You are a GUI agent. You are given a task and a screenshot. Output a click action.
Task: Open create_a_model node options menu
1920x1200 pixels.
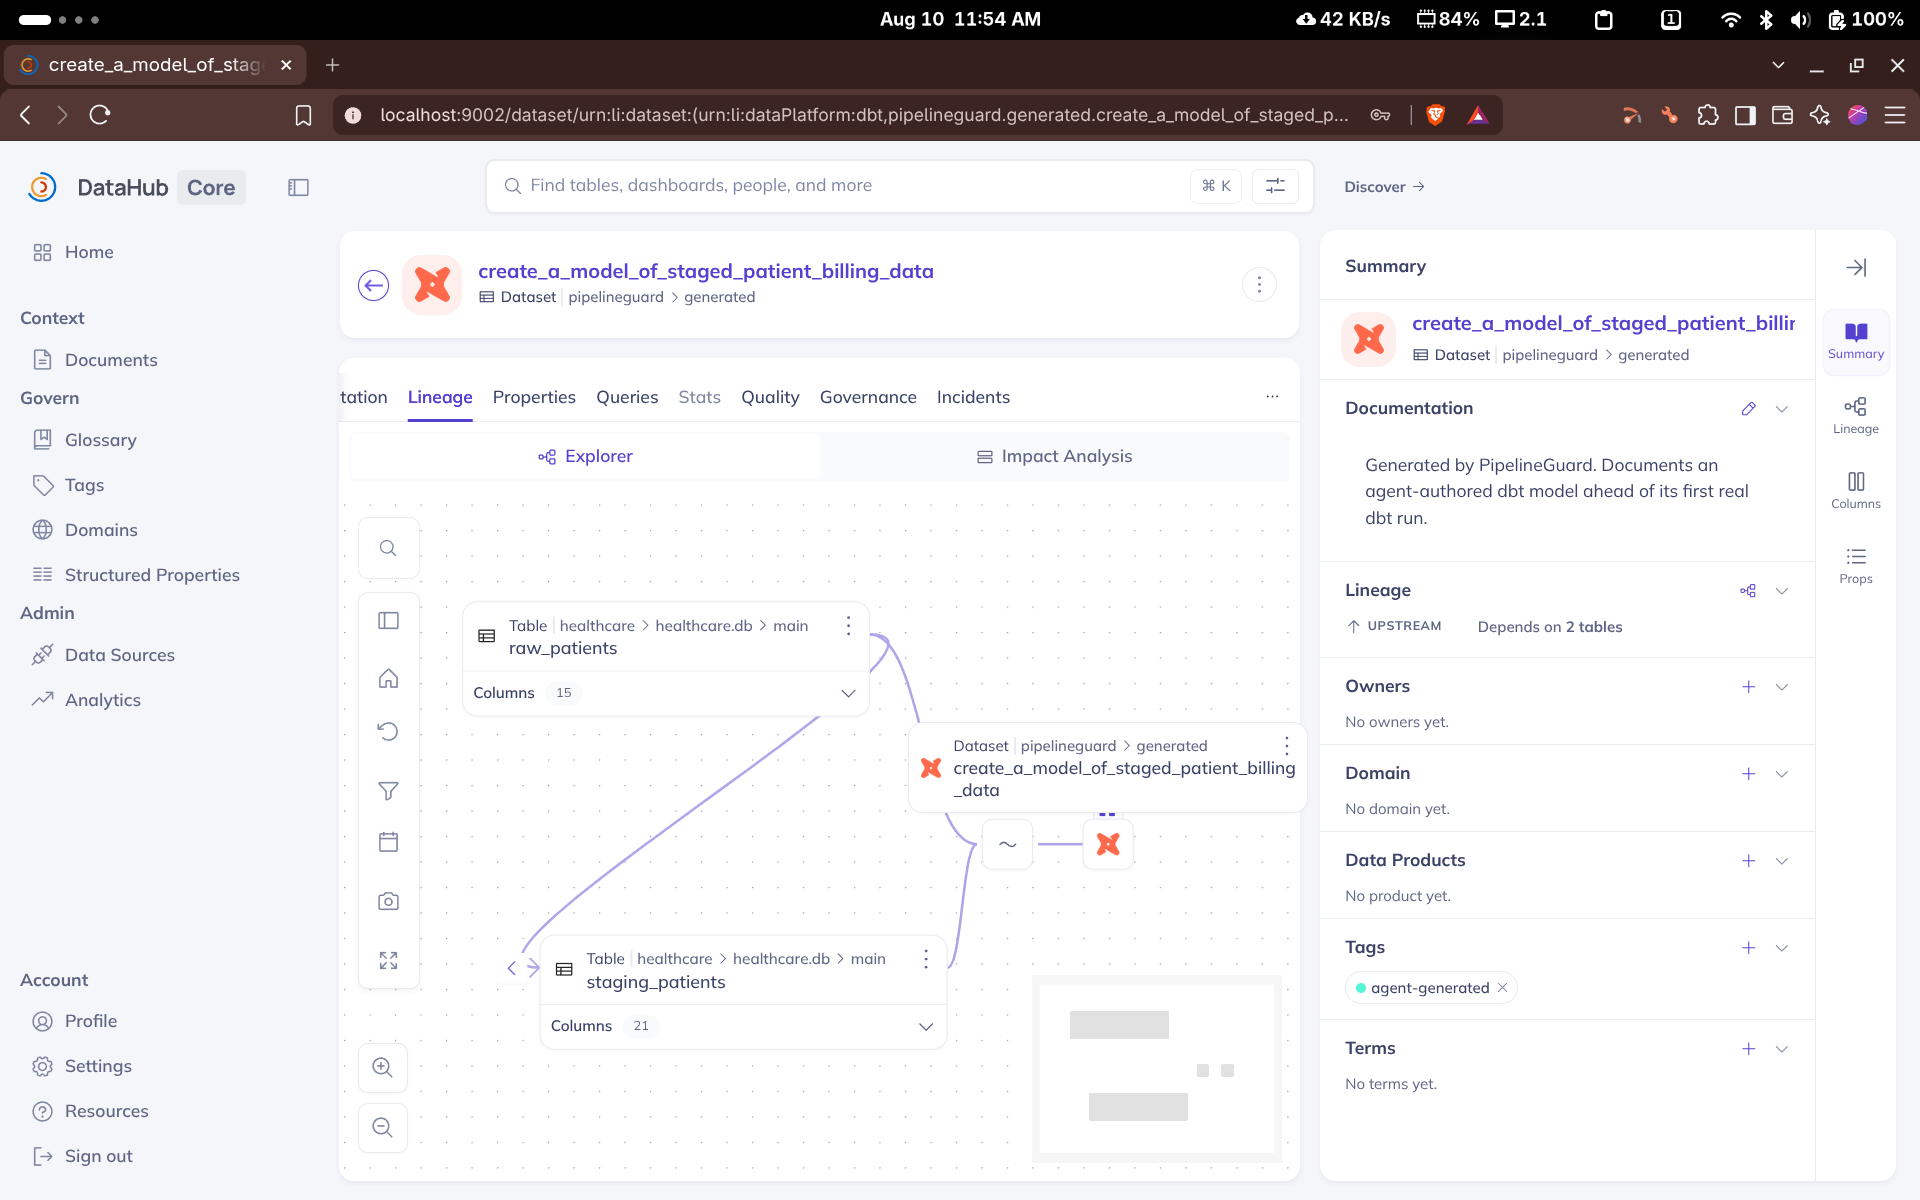[1287, 746]
